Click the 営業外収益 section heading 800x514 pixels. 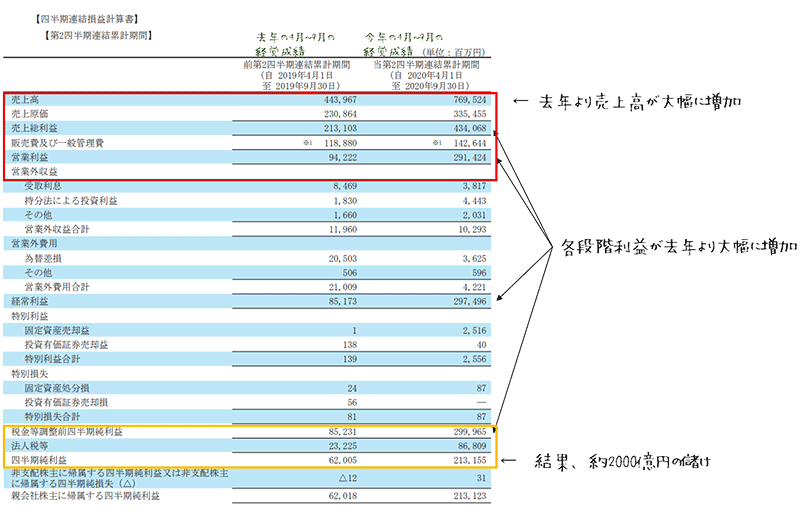point(34,172)
